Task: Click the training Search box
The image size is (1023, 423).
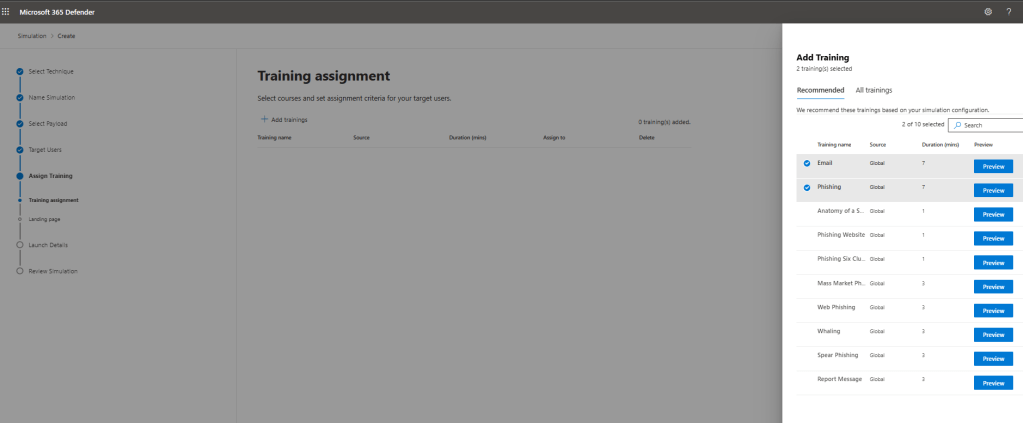Action: (988, 125)
